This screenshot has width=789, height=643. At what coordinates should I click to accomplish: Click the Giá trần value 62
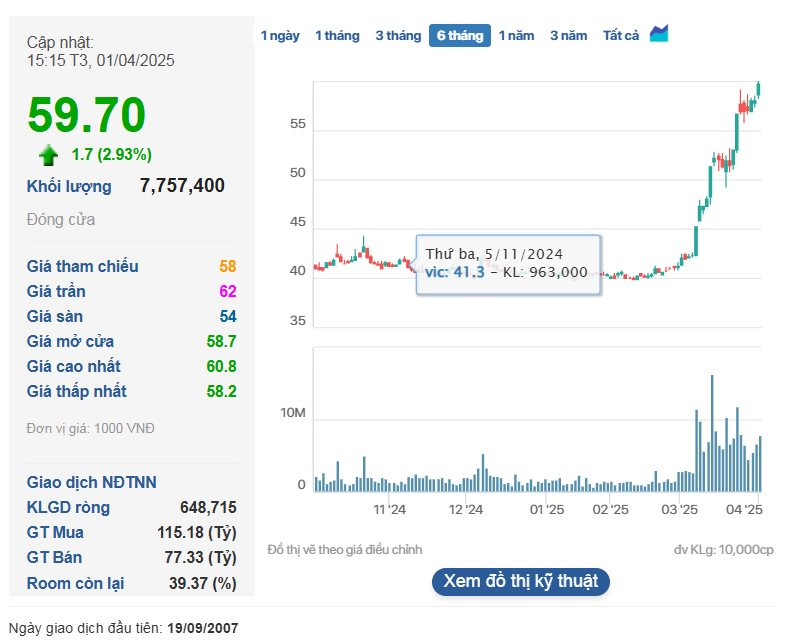(228, 292)
